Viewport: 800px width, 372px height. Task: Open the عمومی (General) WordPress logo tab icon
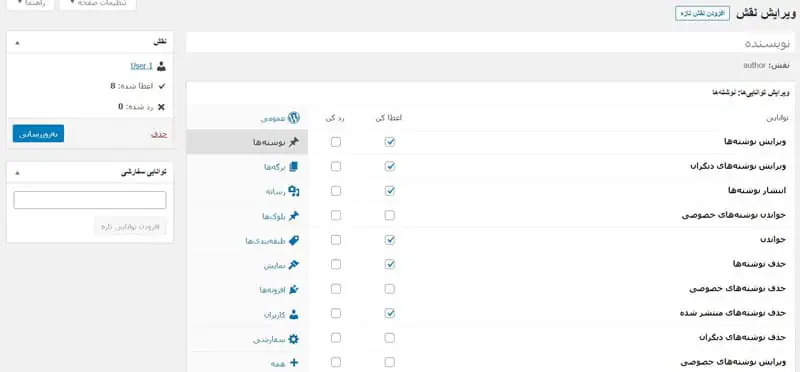click(293, 118)
